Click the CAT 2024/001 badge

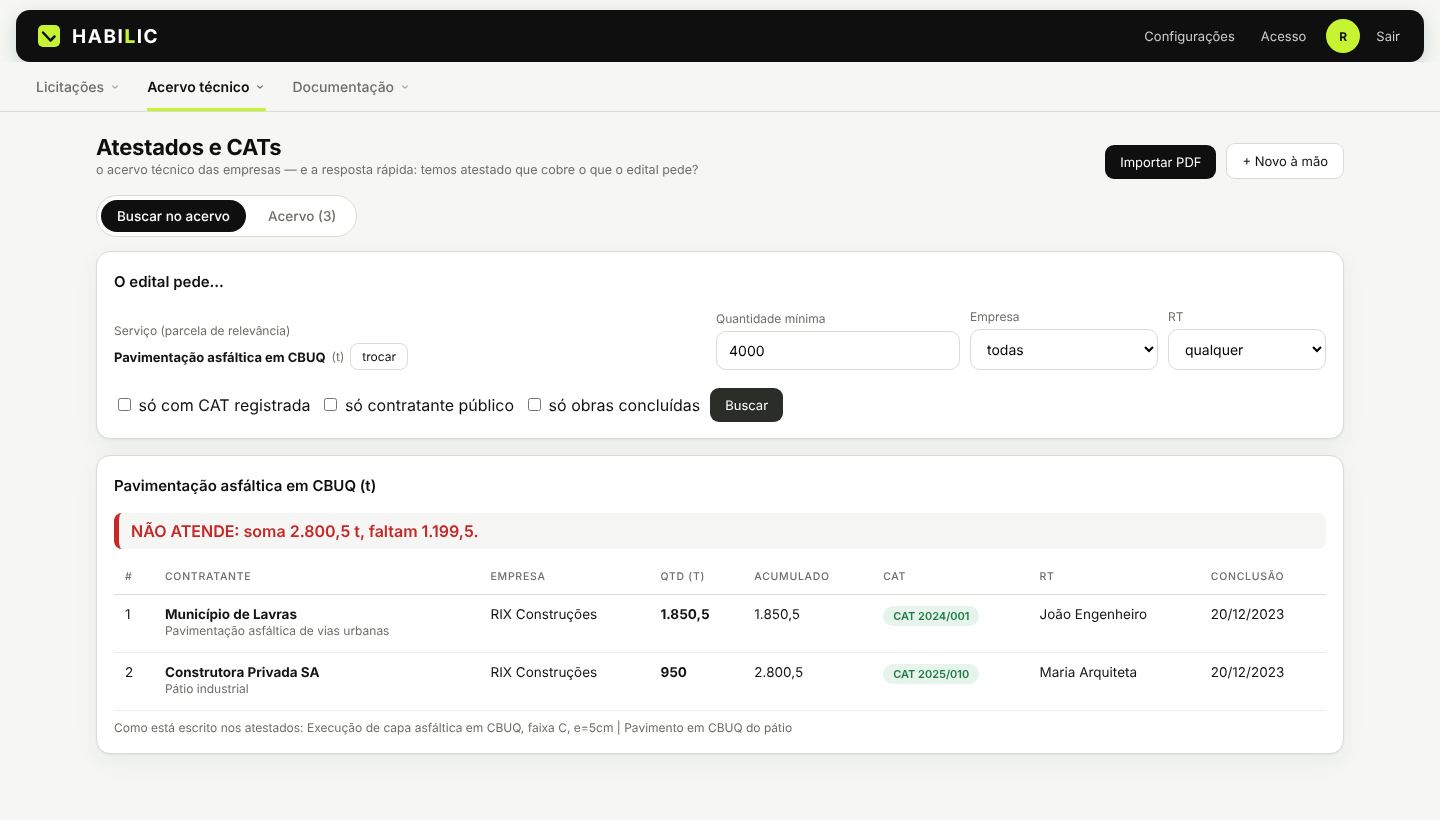click(931, 616)
